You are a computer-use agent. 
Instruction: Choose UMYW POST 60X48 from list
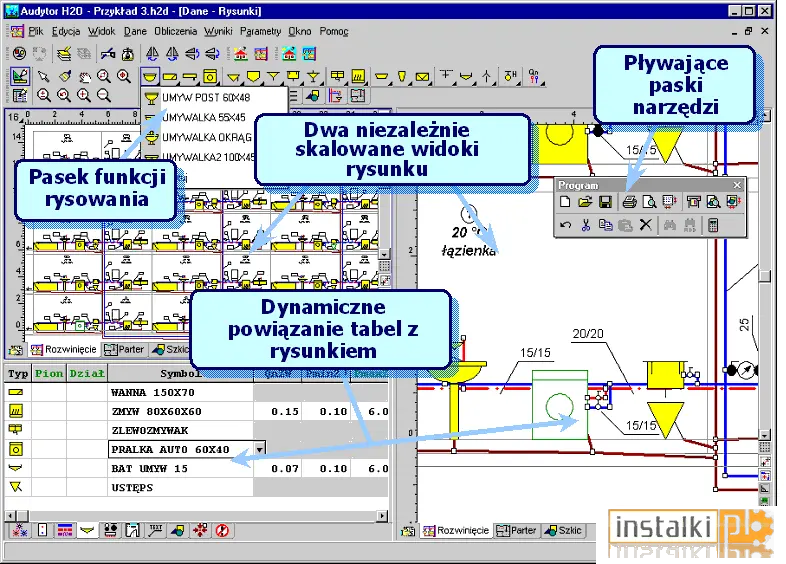206,97
